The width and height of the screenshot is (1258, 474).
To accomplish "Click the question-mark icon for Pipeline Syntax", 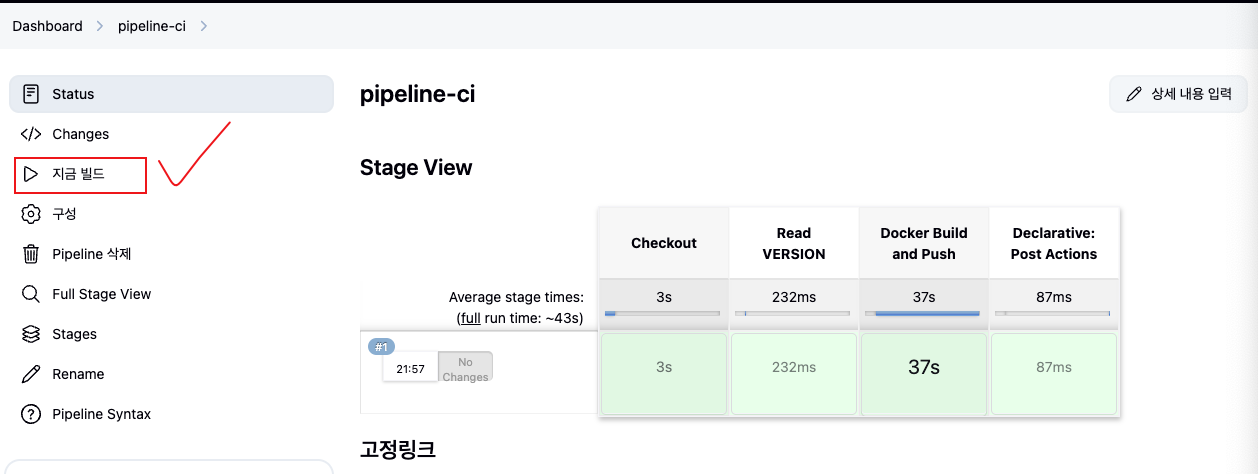I will [31, 414].
